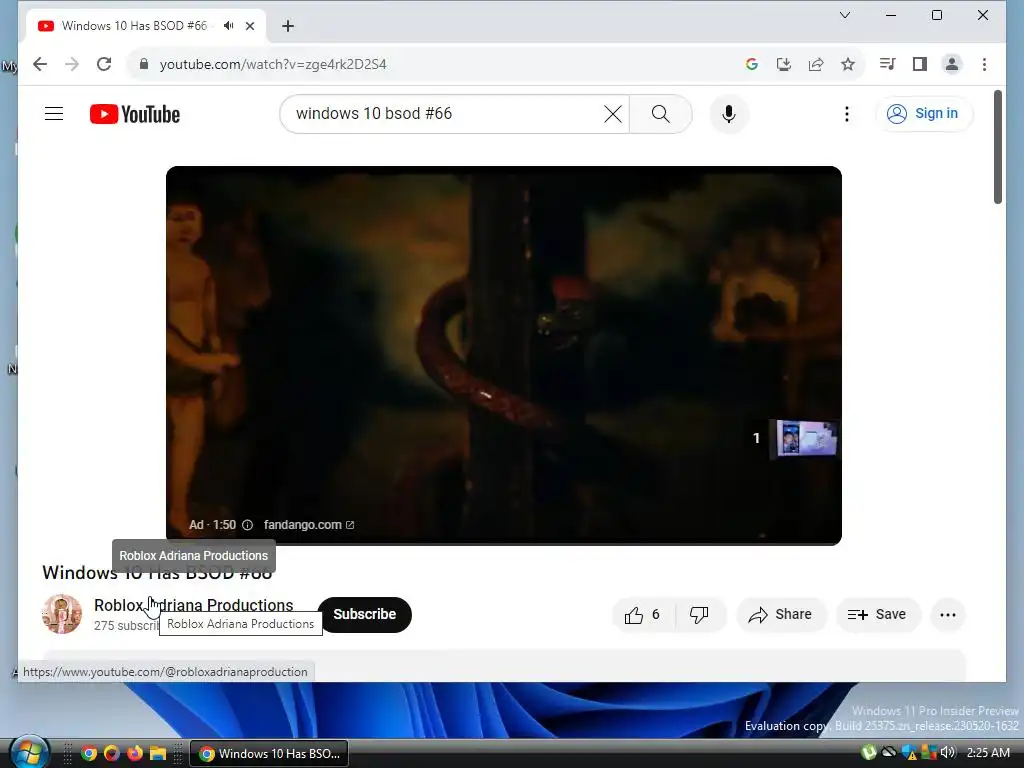This screenshot has height=768, width=1024.
Task: Click the magnifier search button
Action: pos(660,114)
